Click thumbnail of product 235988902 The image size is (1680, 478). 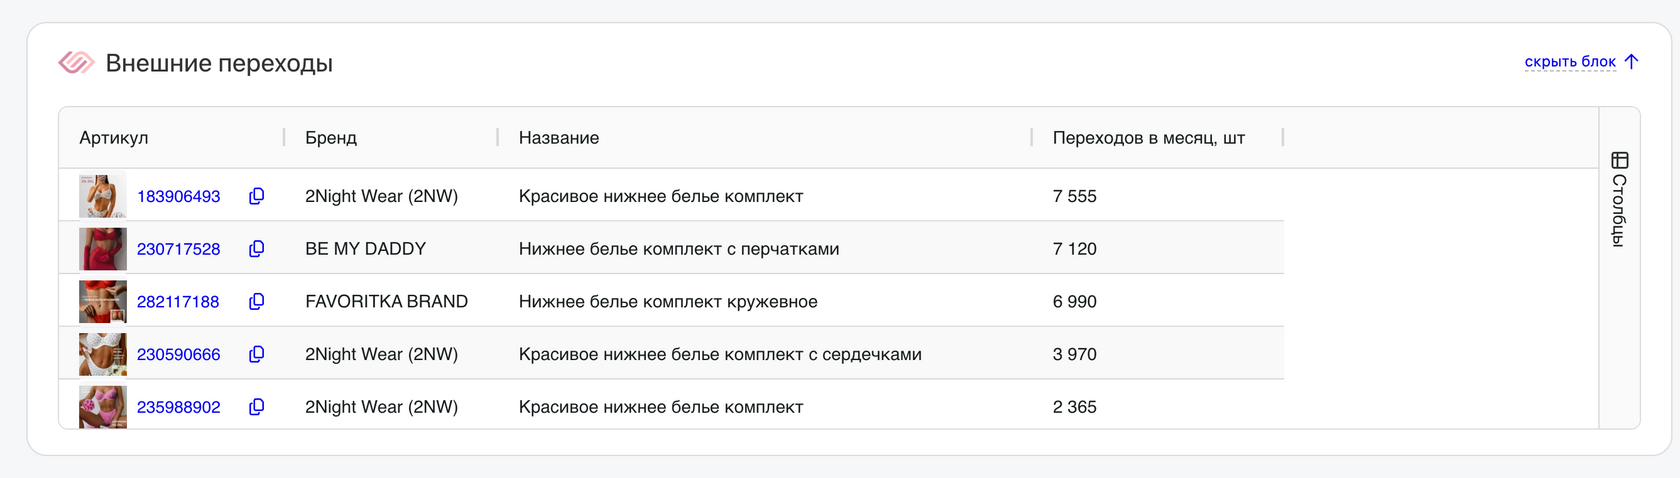pyautogui.click(x=102, y=407)
